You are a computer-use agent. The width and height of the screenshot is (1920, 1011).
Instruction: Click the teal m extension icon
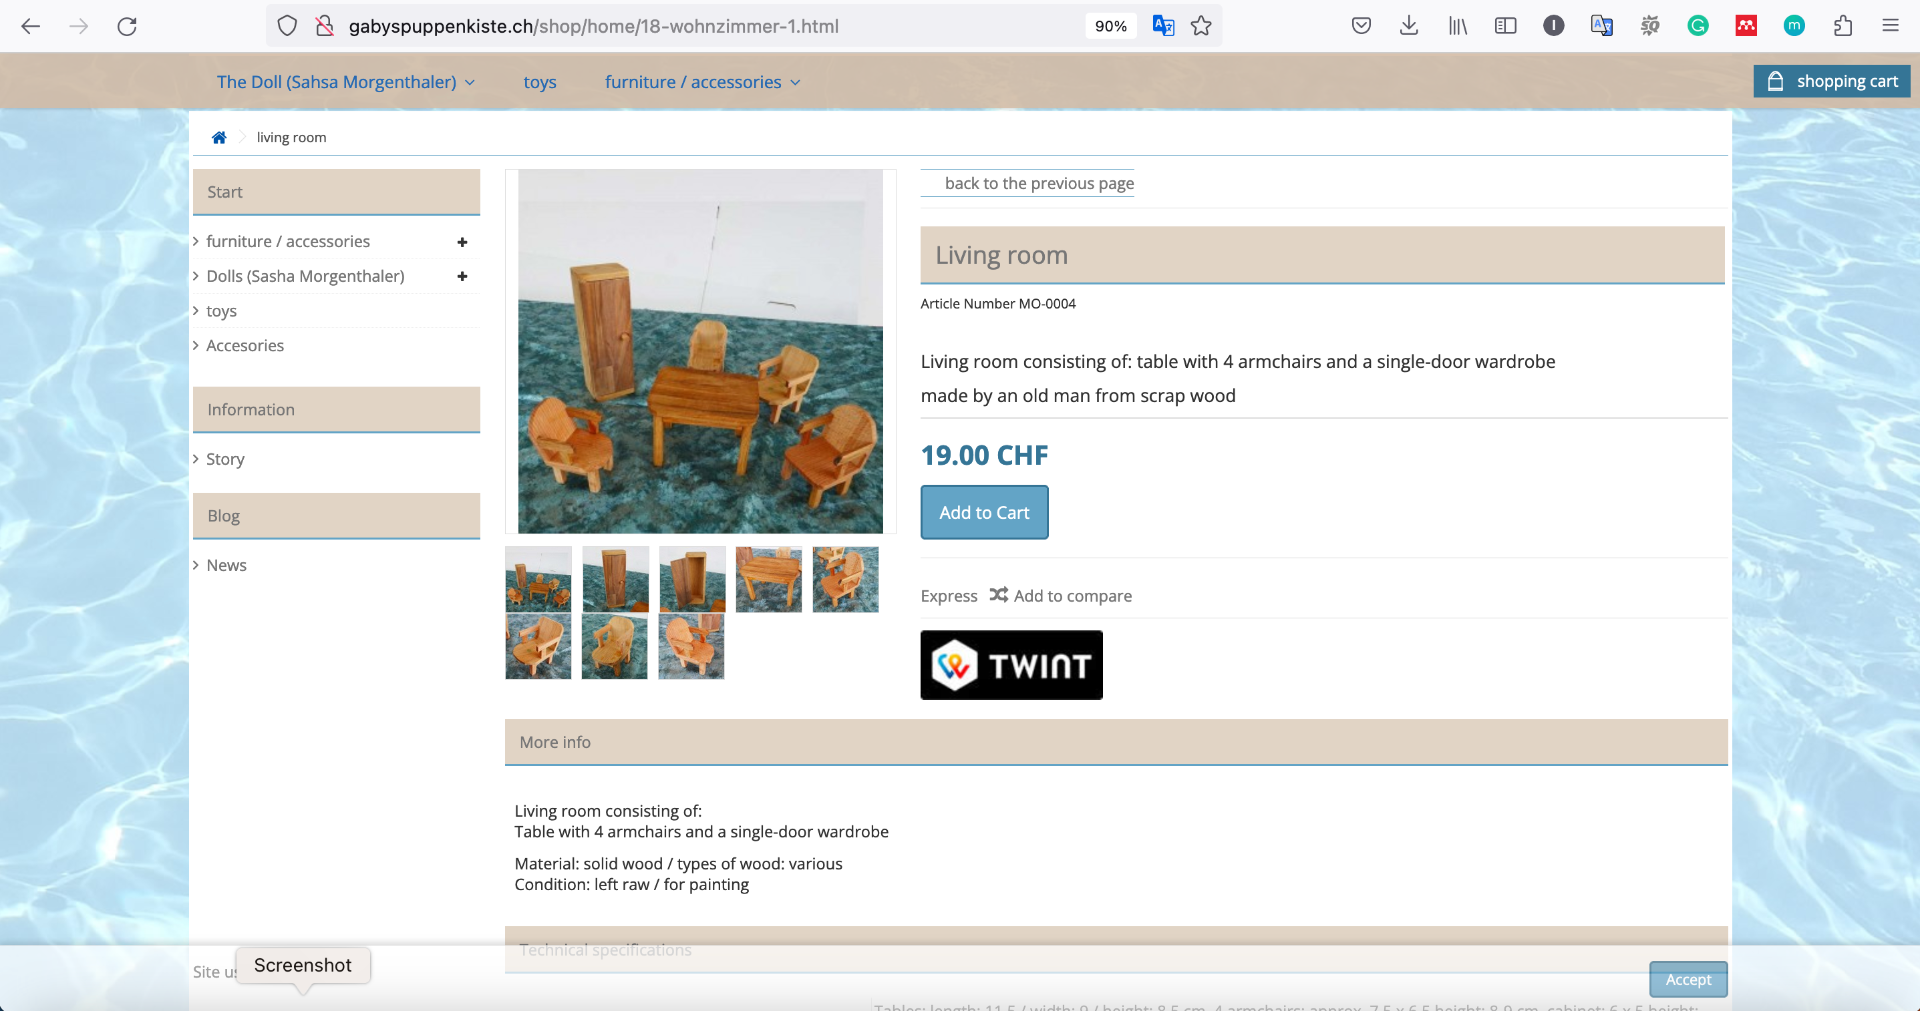[x=1794, y=26]
